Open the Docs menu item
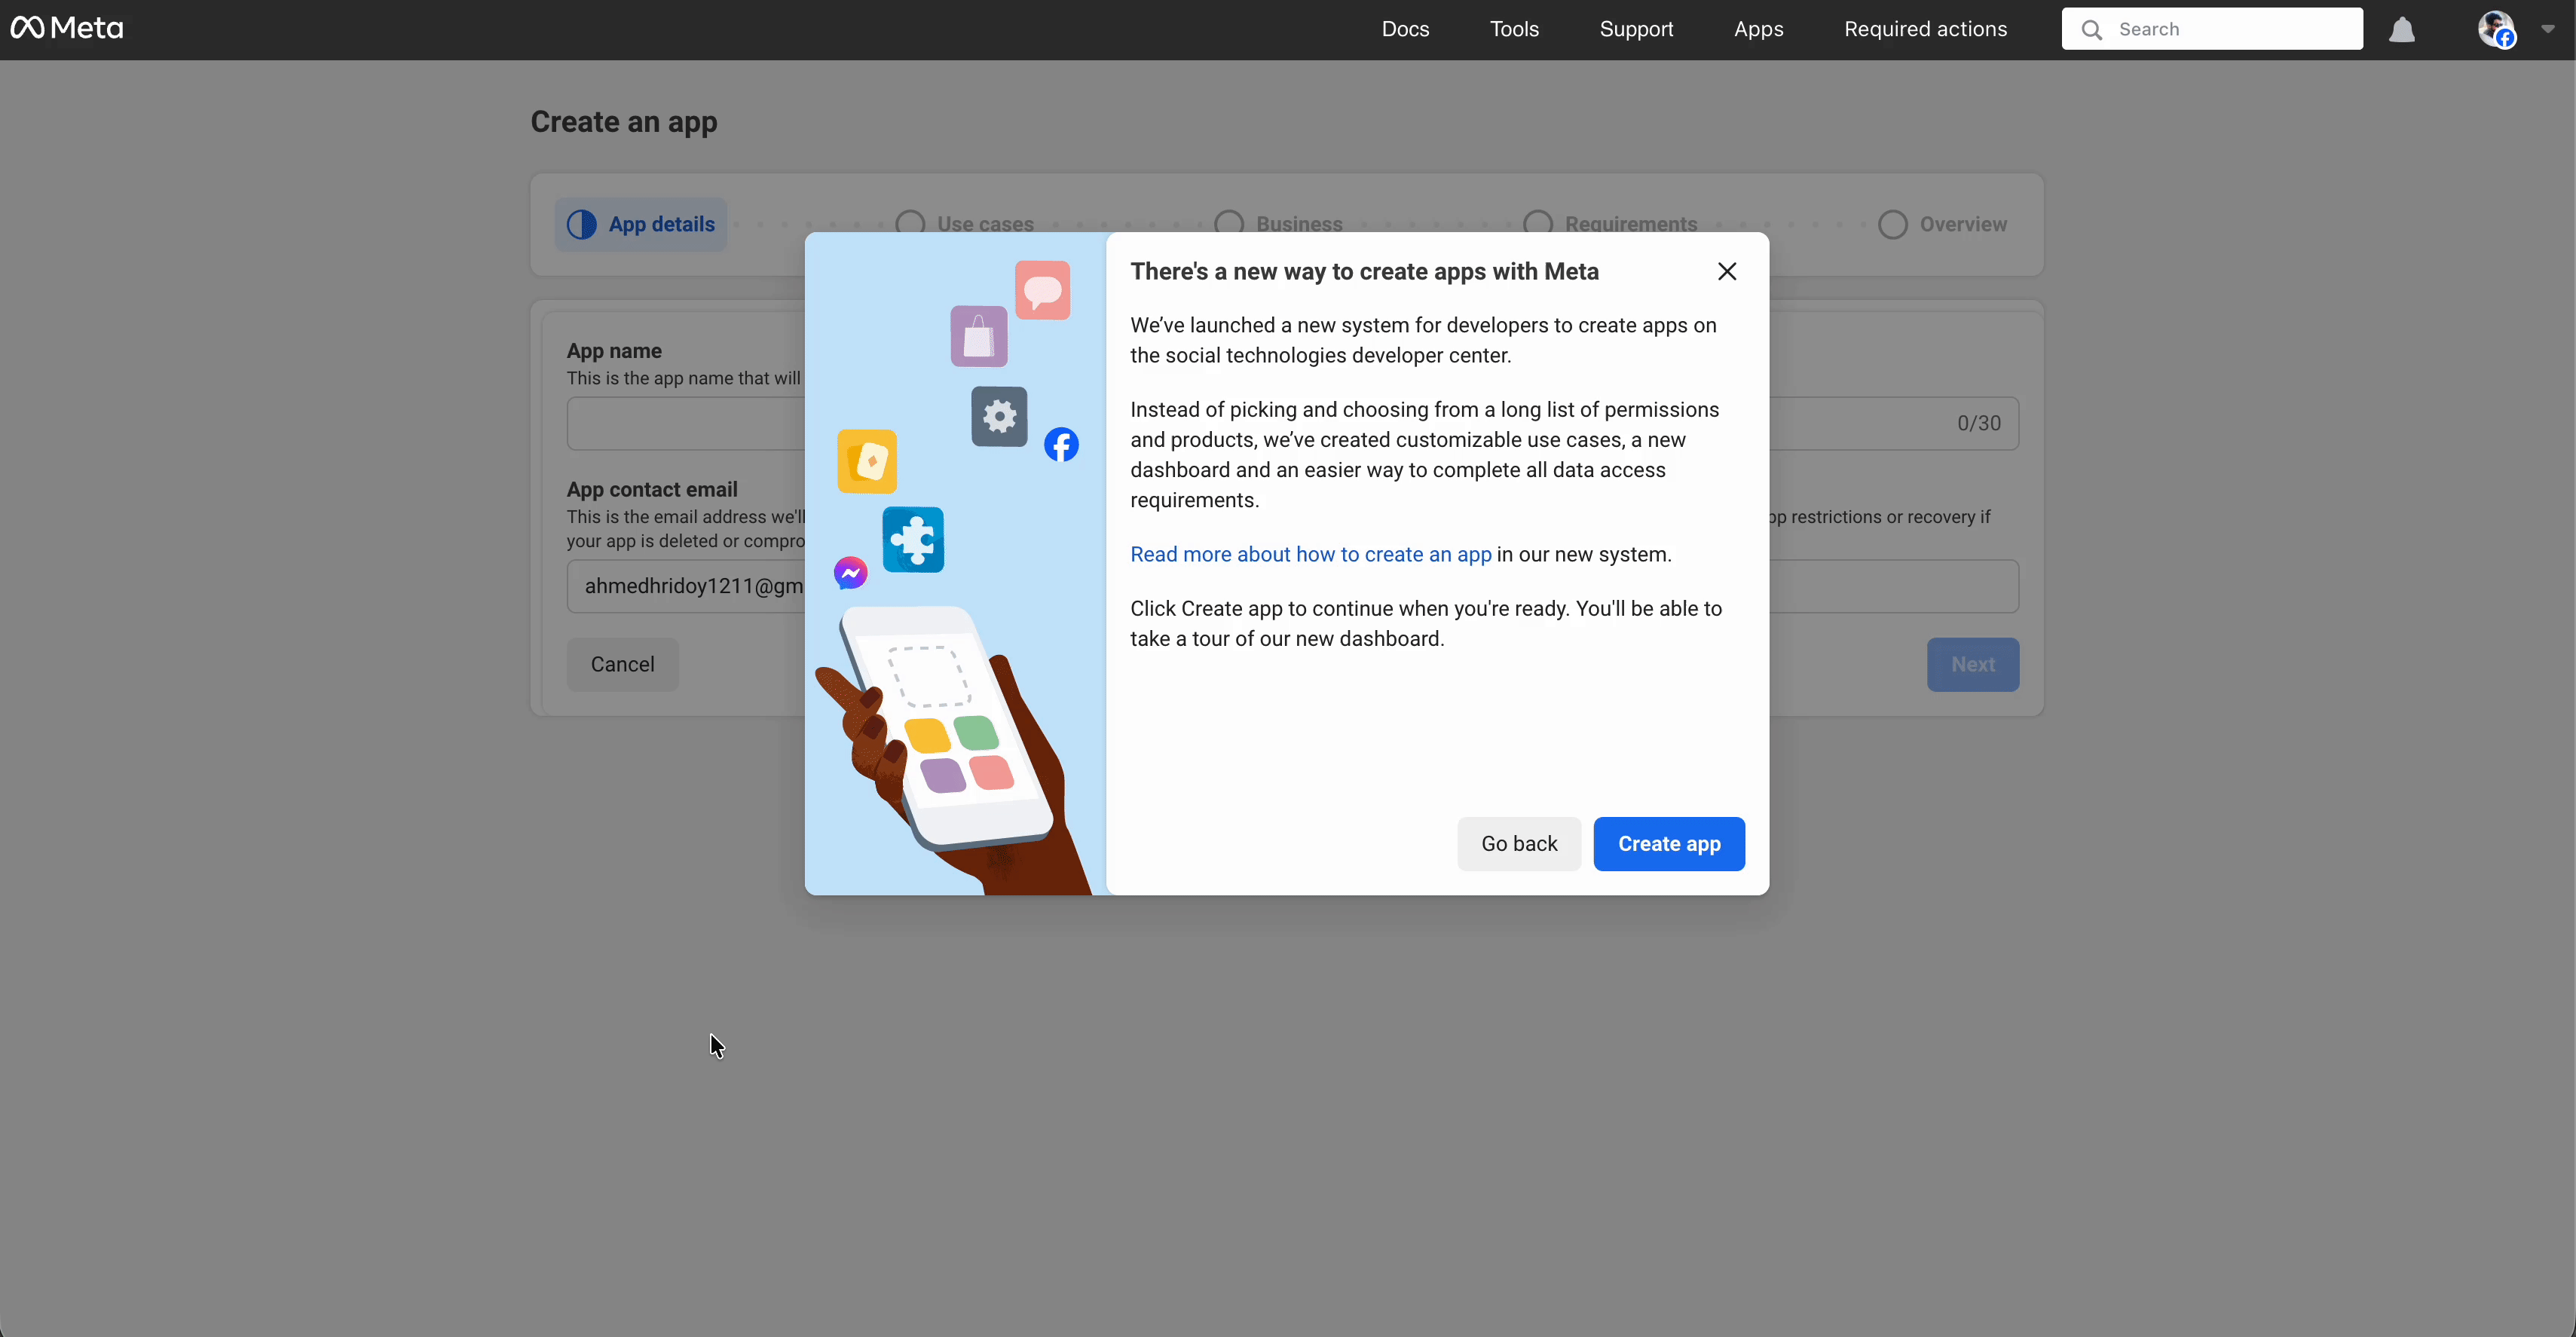The width and height of the screenshot is (2576, 1337). 1405,29
